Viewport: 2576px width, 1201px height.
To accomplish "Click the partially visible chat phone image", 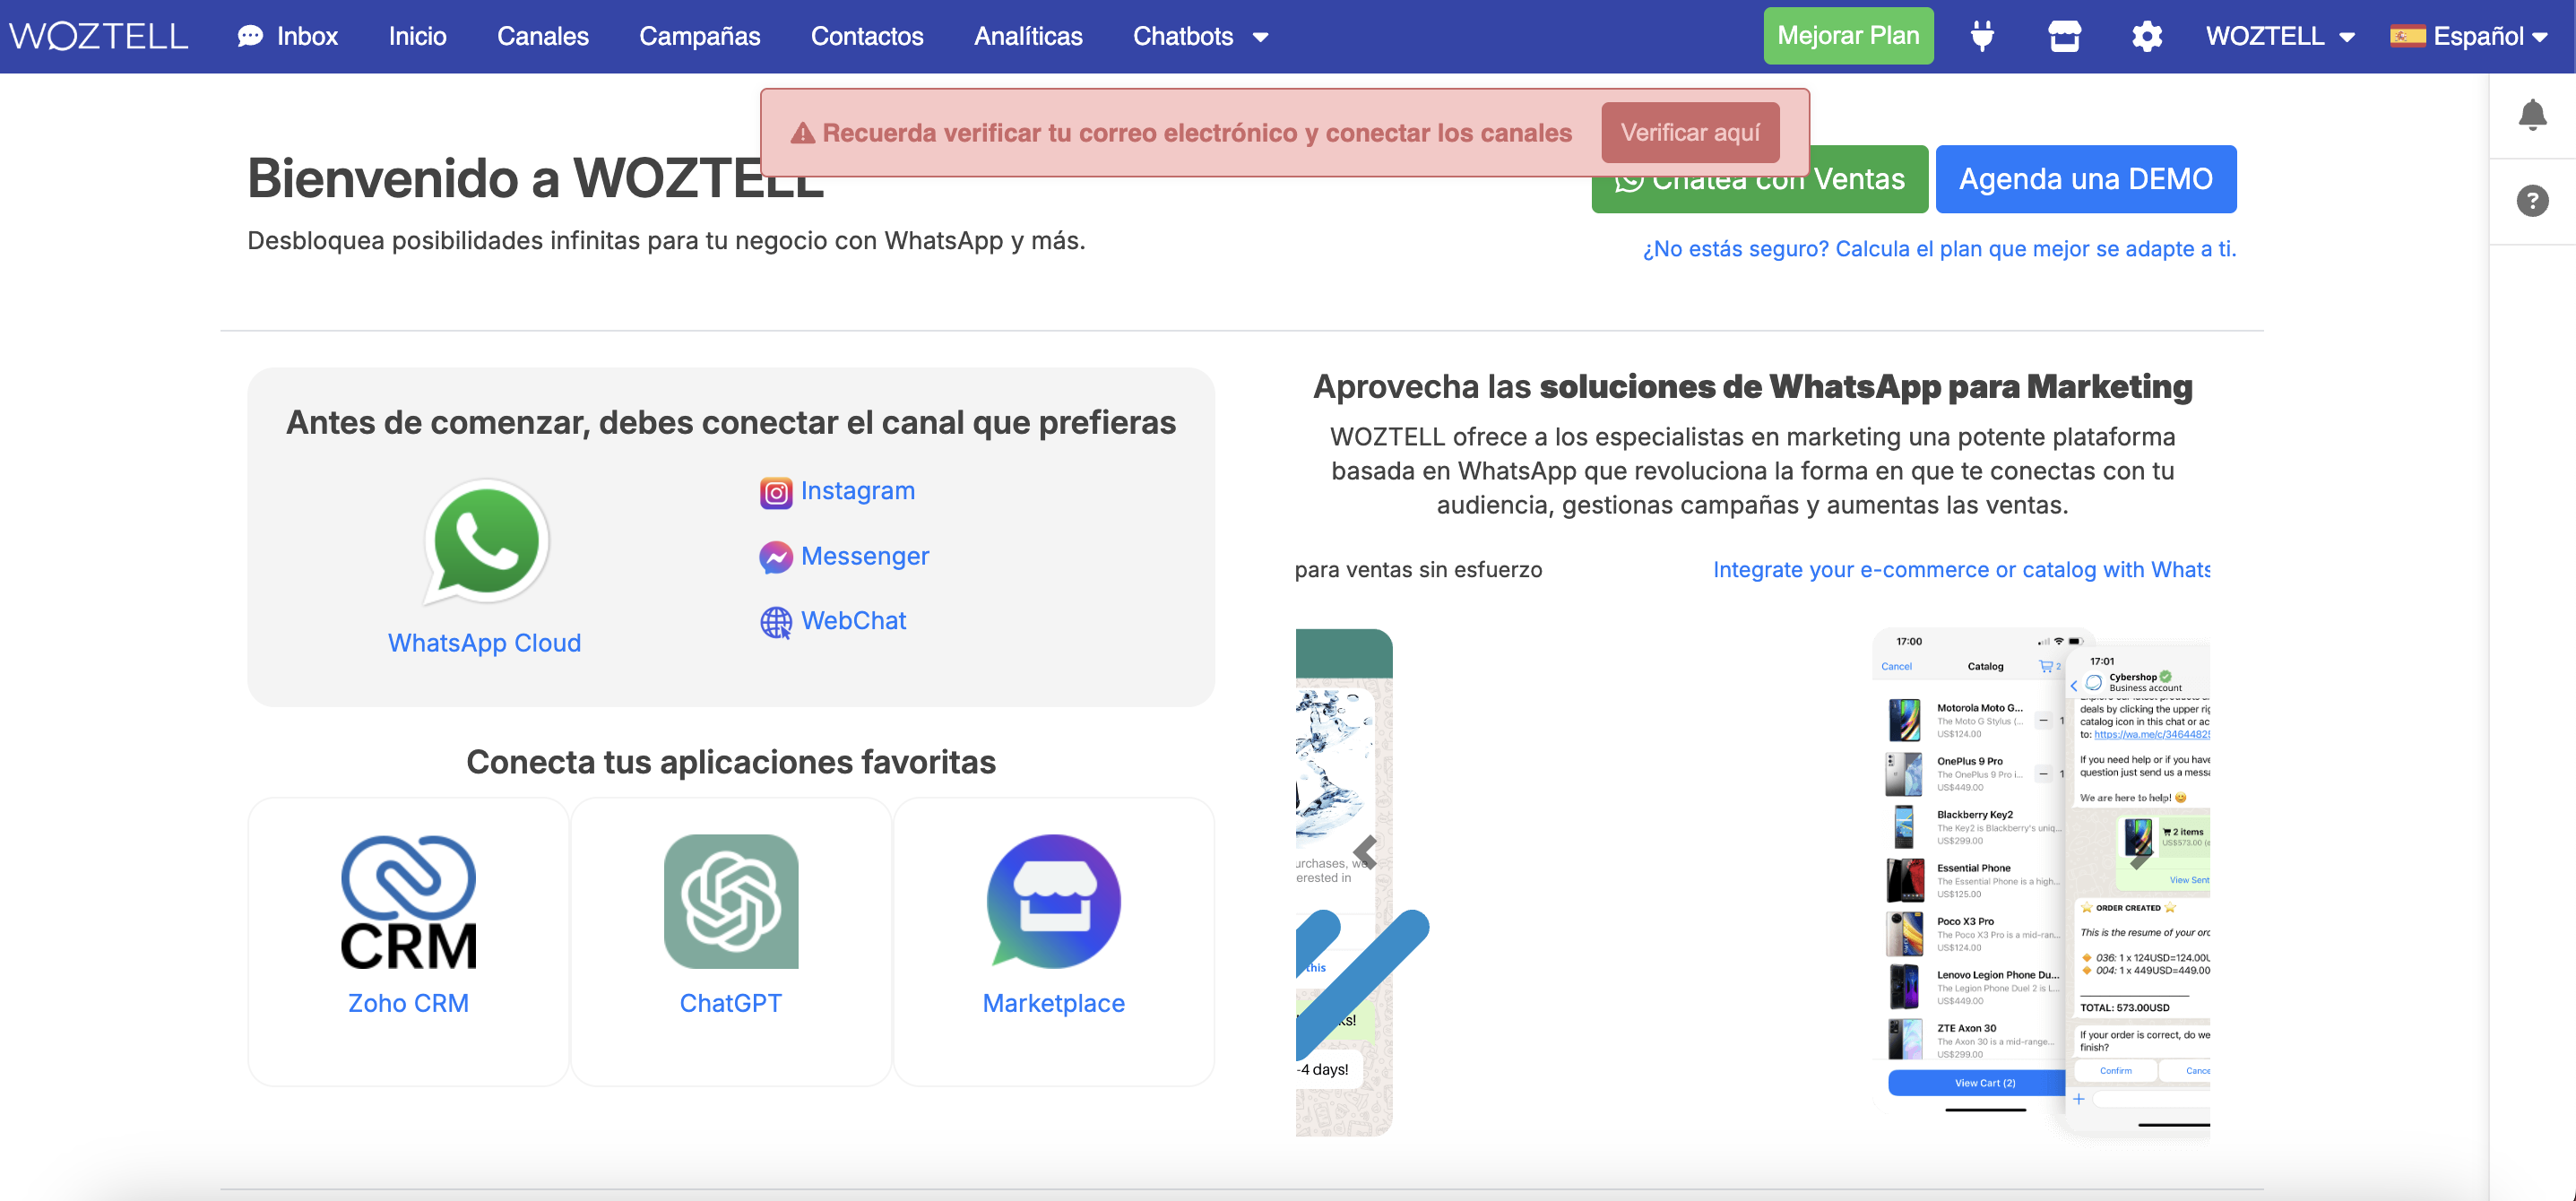I will click(1344, 882).
